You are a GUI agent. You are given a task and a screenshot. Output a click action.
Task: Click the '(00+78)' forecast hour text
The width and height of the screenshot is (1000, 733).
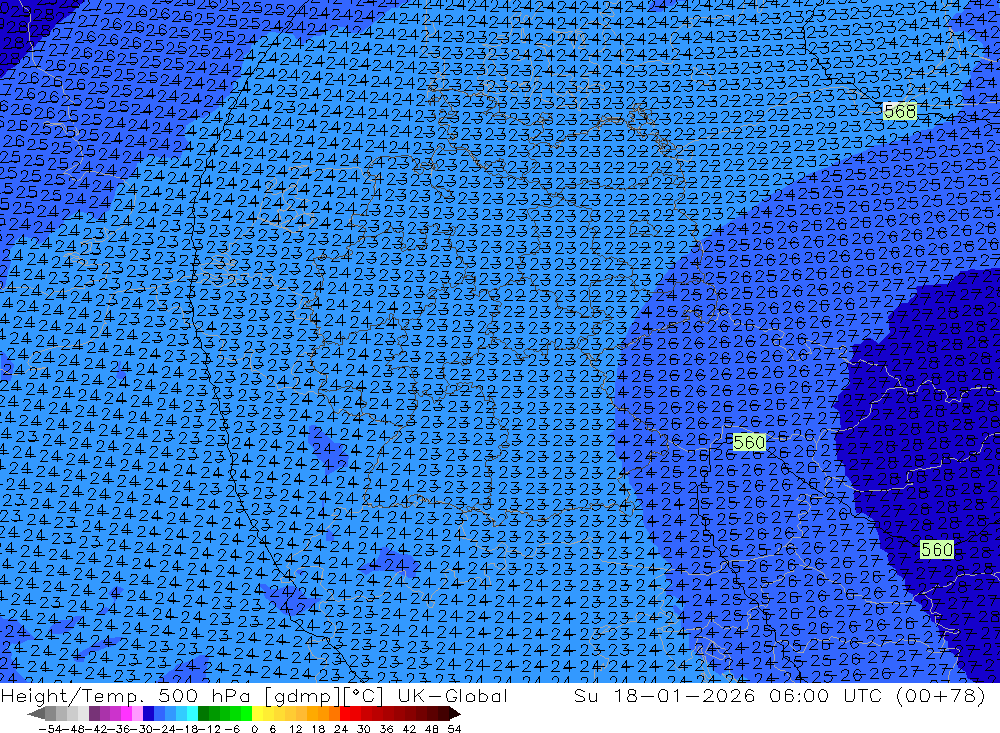point(941,696)
